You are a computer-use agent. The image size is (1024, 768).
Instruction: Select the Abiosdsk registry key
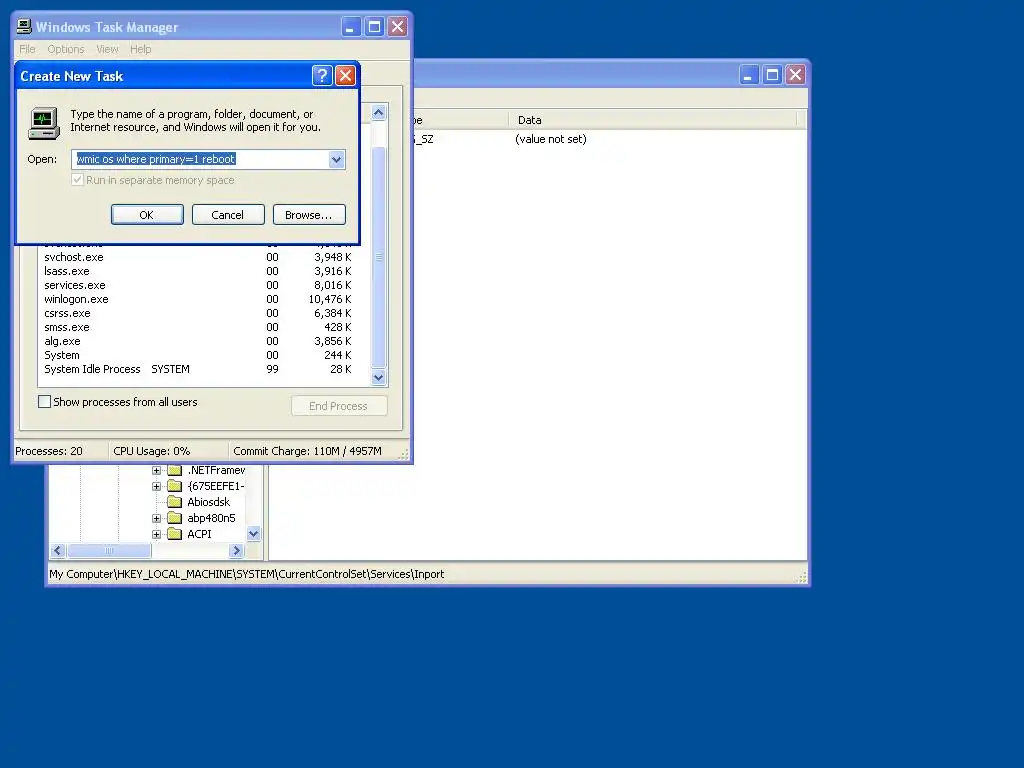(x=208, y=502)
